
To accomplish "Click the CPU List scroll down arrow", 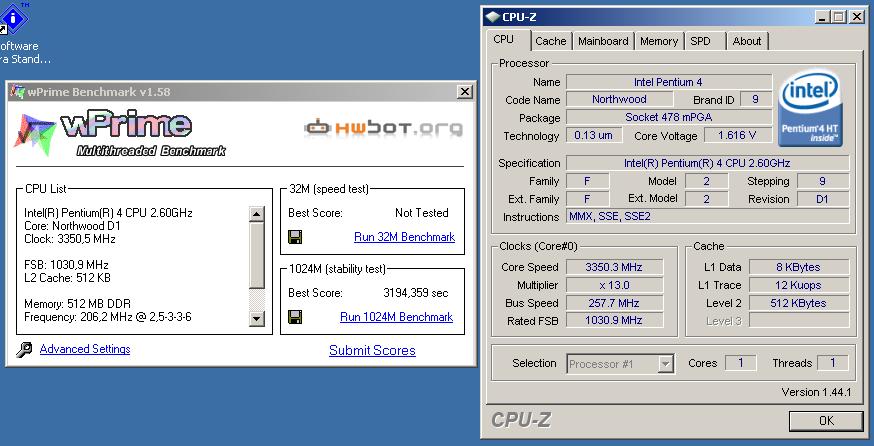I will pos(256,318).
